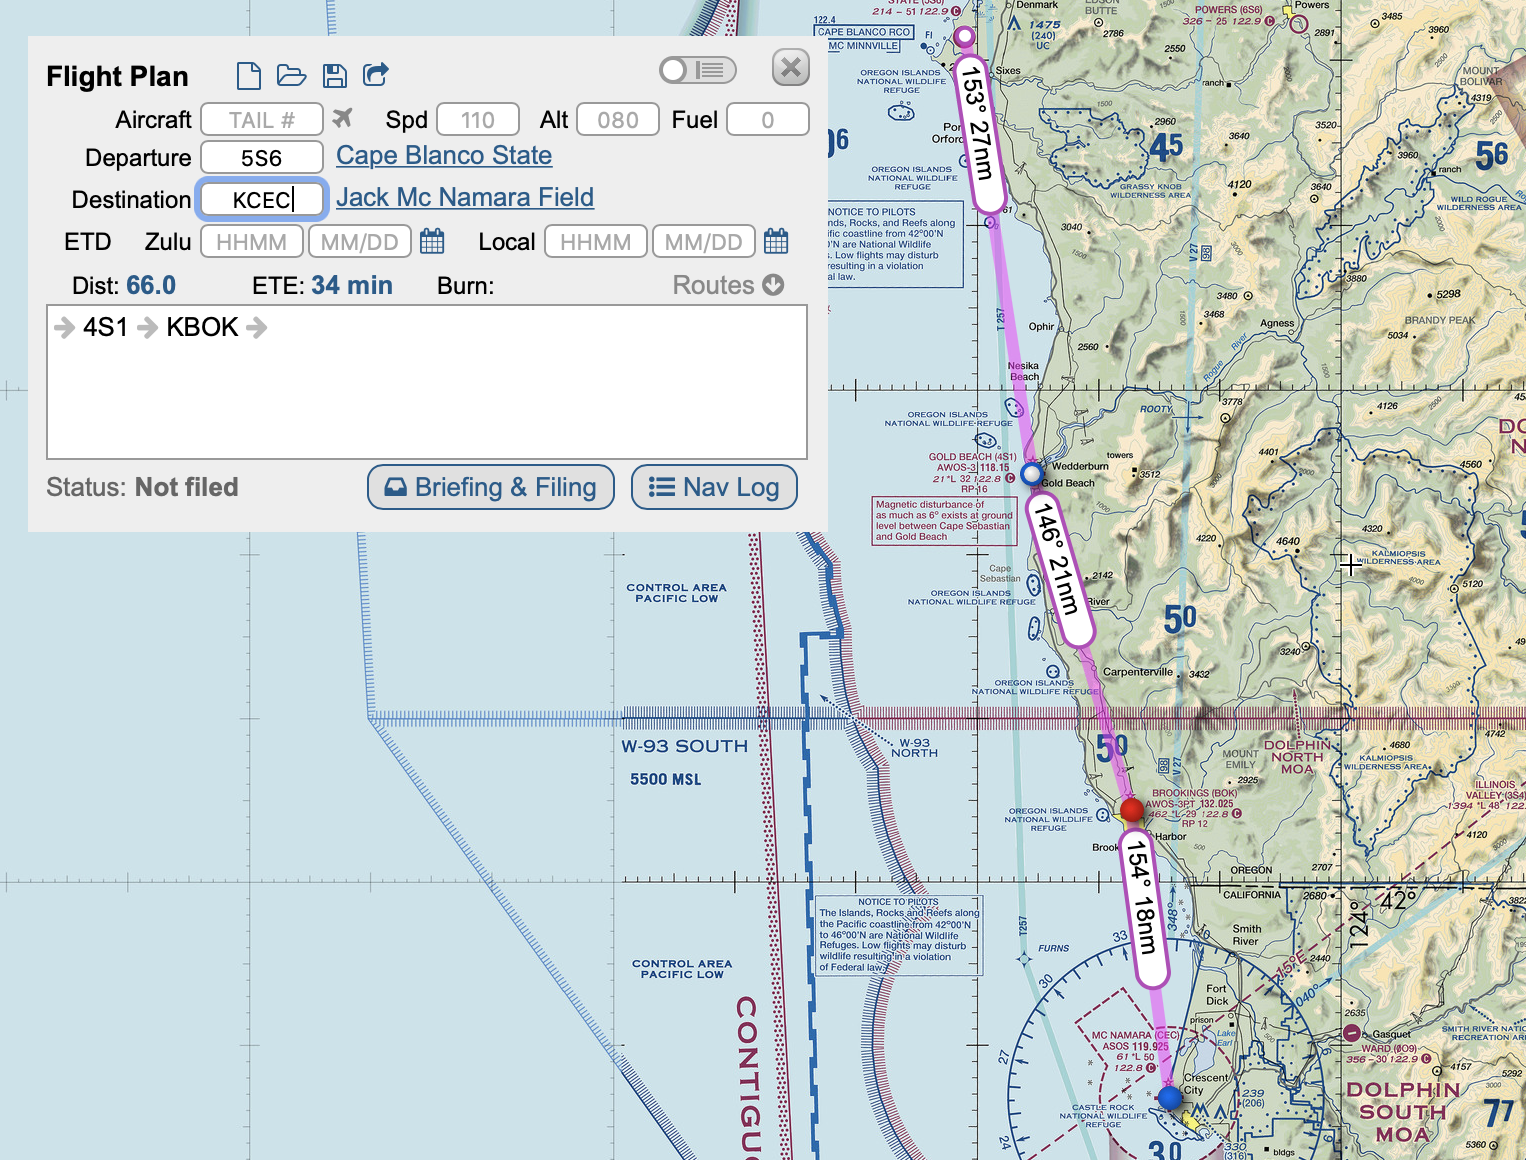Click the W-93 SOUTH airspace label
This screenshot has width=1526, height=1160.
pos(684,747)
